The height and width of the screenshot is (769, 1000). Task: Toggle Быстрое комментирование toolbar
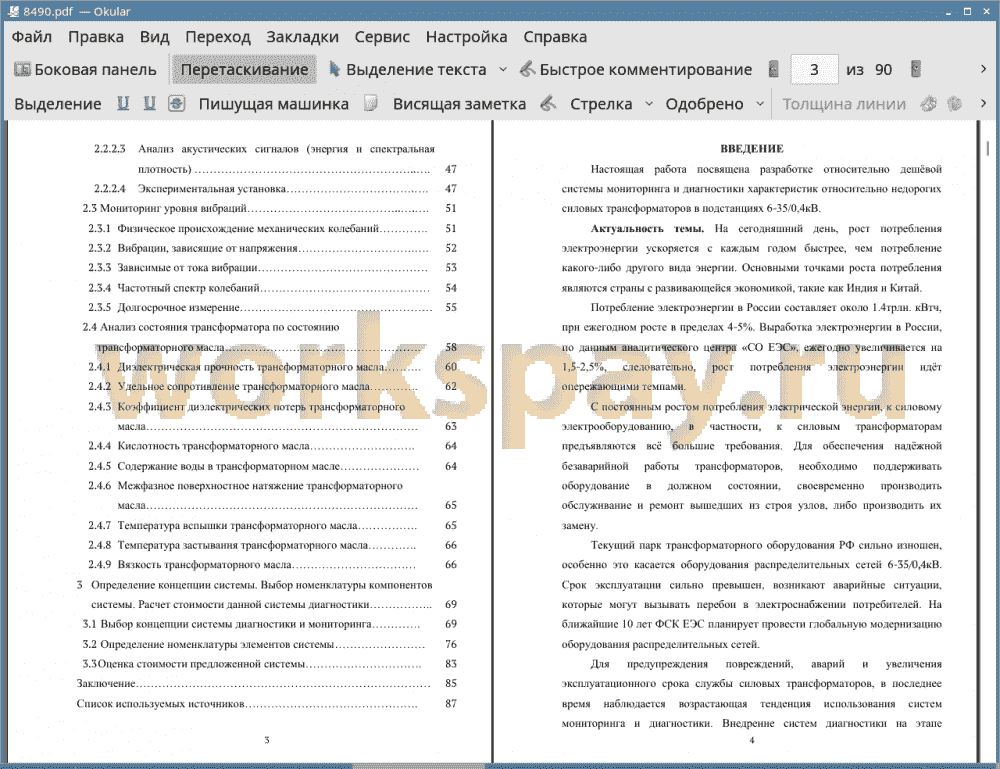636,70
